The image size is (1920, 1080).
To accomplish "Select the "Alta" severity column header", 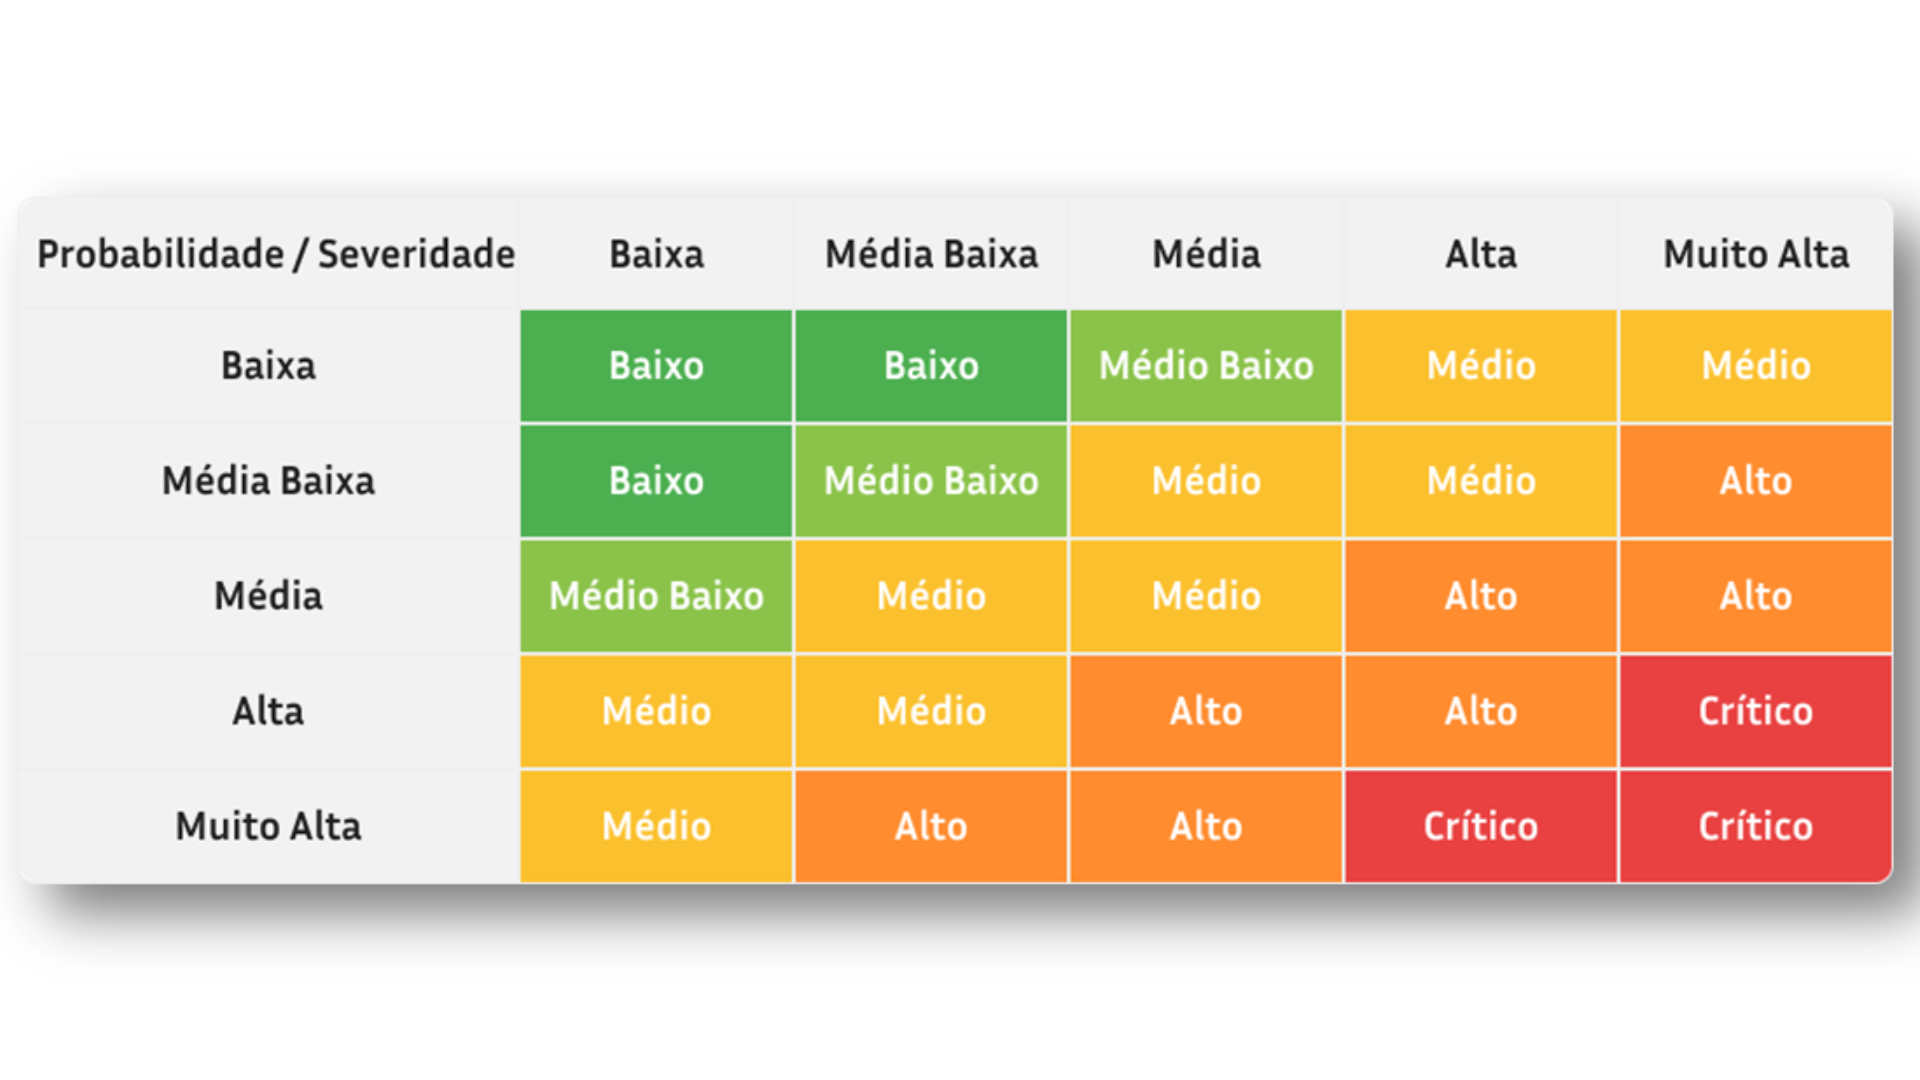I will coord(1480,254).
